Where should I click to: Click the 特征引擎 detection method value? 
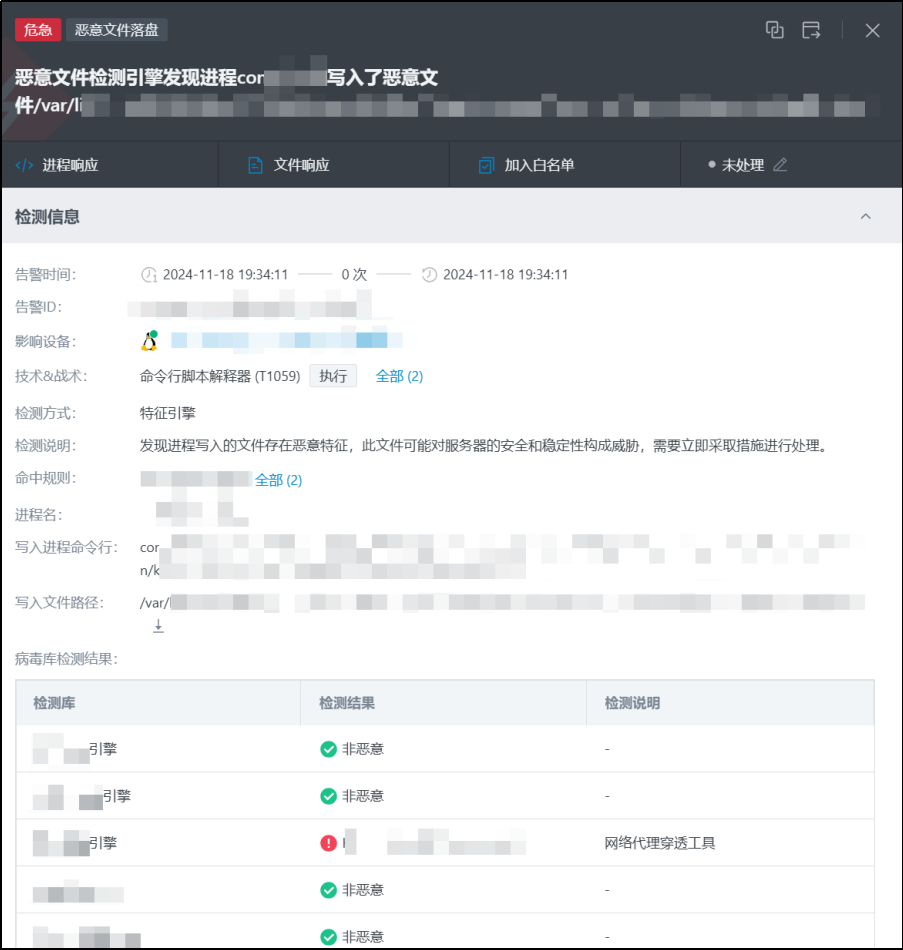(x=168, y=413)
